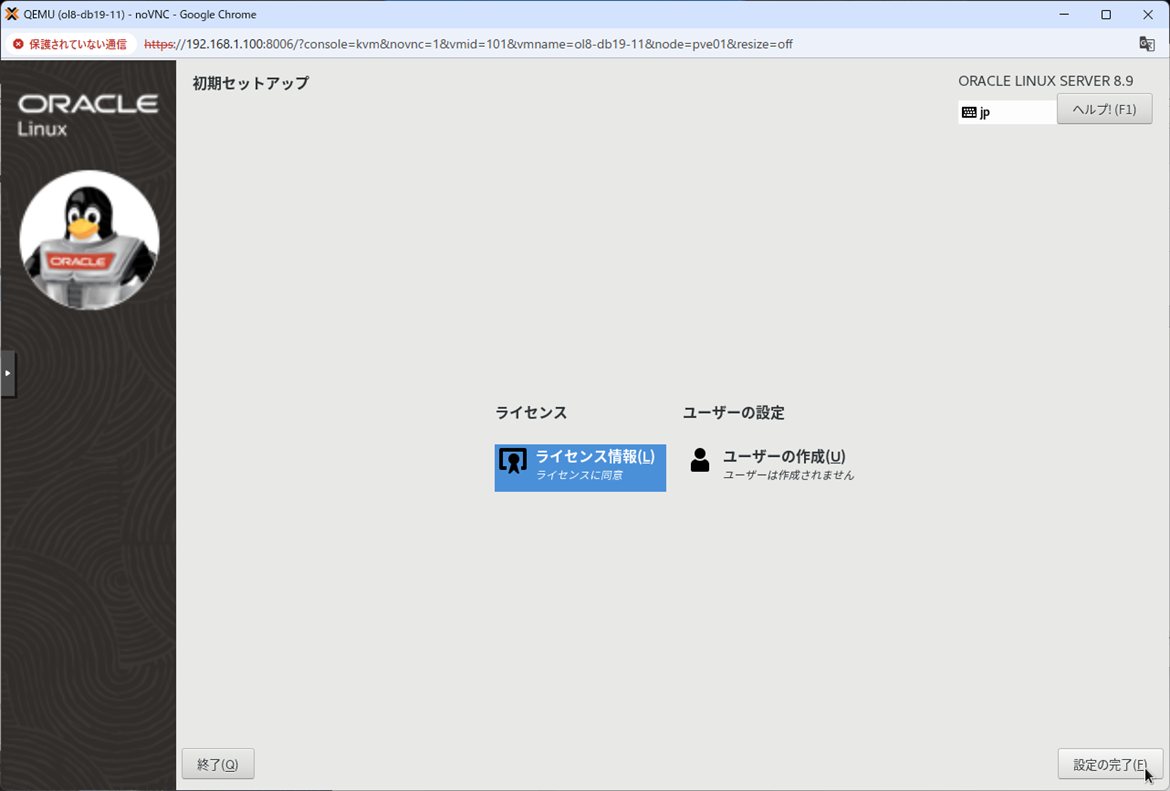This screenshot has height=791, width=1170.
Task: Click the ORACLE Linux logo
Action: [88, 116]
